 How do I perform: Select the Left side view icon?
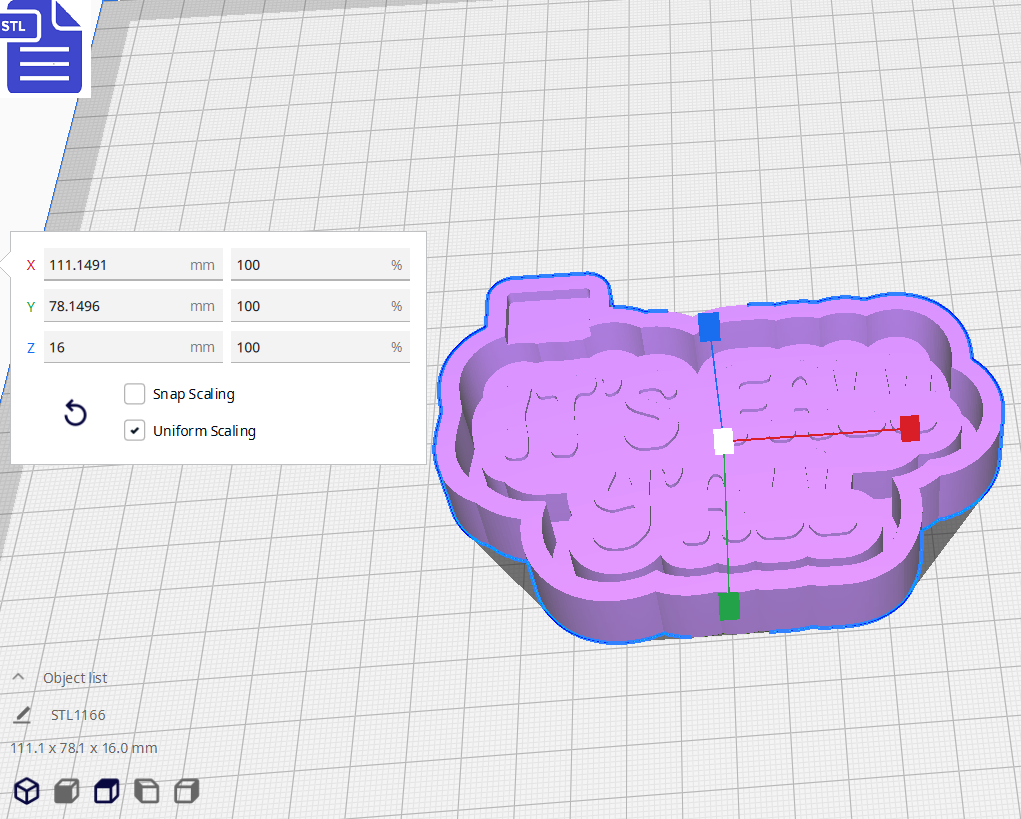(145, 790)
